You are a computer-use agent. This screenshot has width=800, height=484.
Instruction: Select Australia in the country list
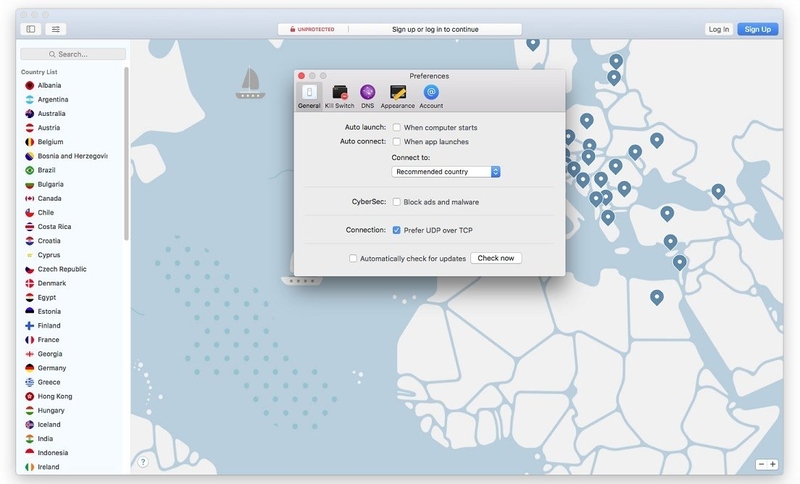(x=52, y=114)
